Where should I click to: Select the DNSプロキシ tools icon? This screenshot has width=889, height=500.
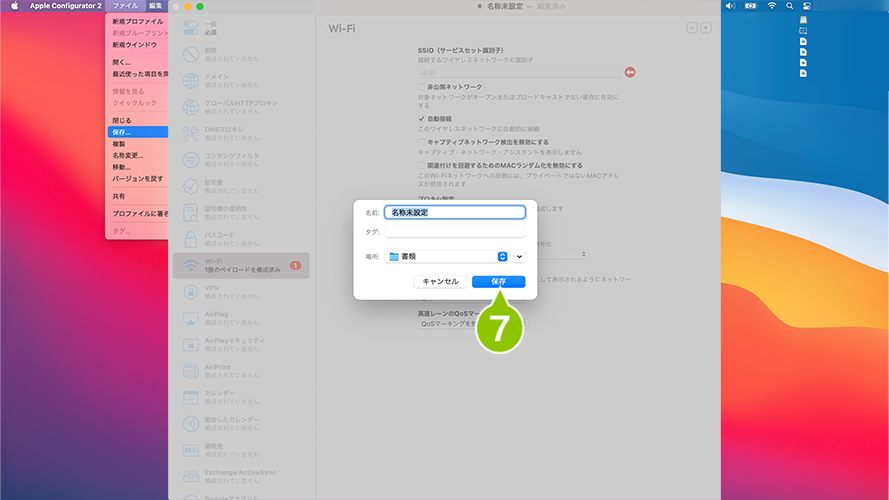[x=190, y=133]
